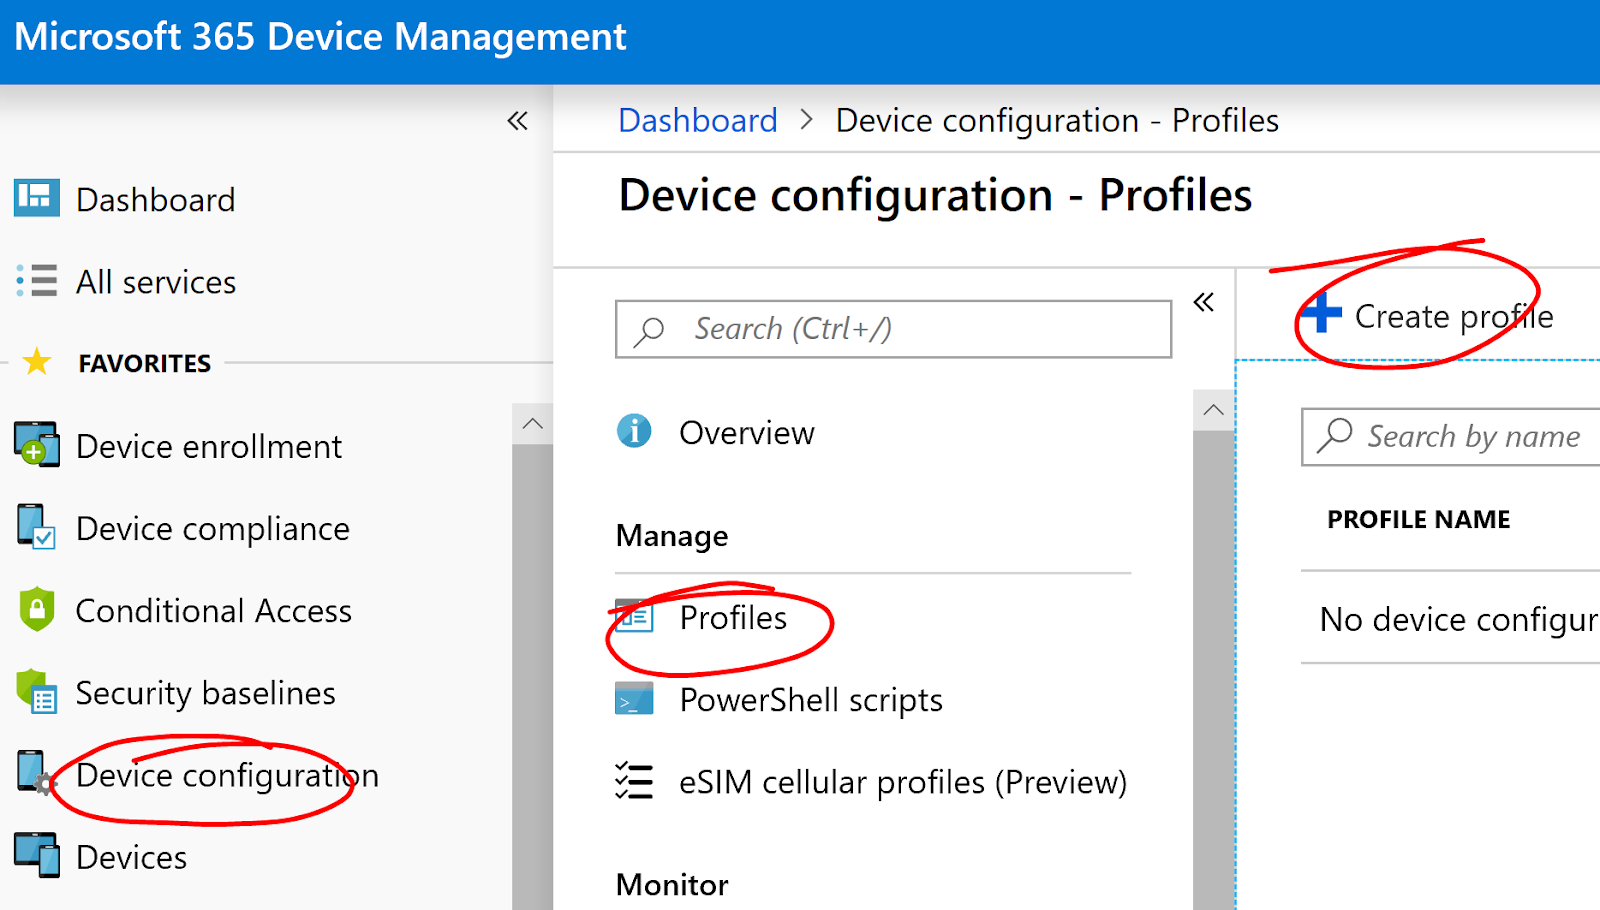Select the Devices icon at the bottom
The image size is (1600, 910).
coord(35,856)
